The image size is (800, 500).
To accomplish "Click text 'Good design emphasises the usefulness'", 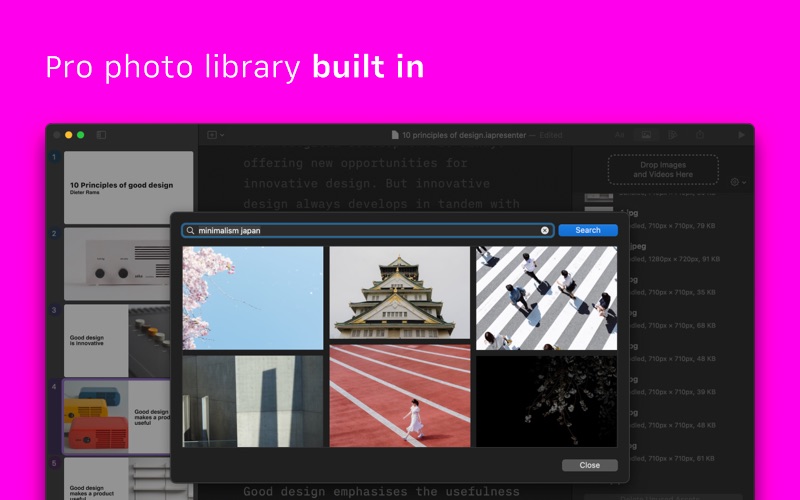I will pyautogui.click(x=381, y=491).
